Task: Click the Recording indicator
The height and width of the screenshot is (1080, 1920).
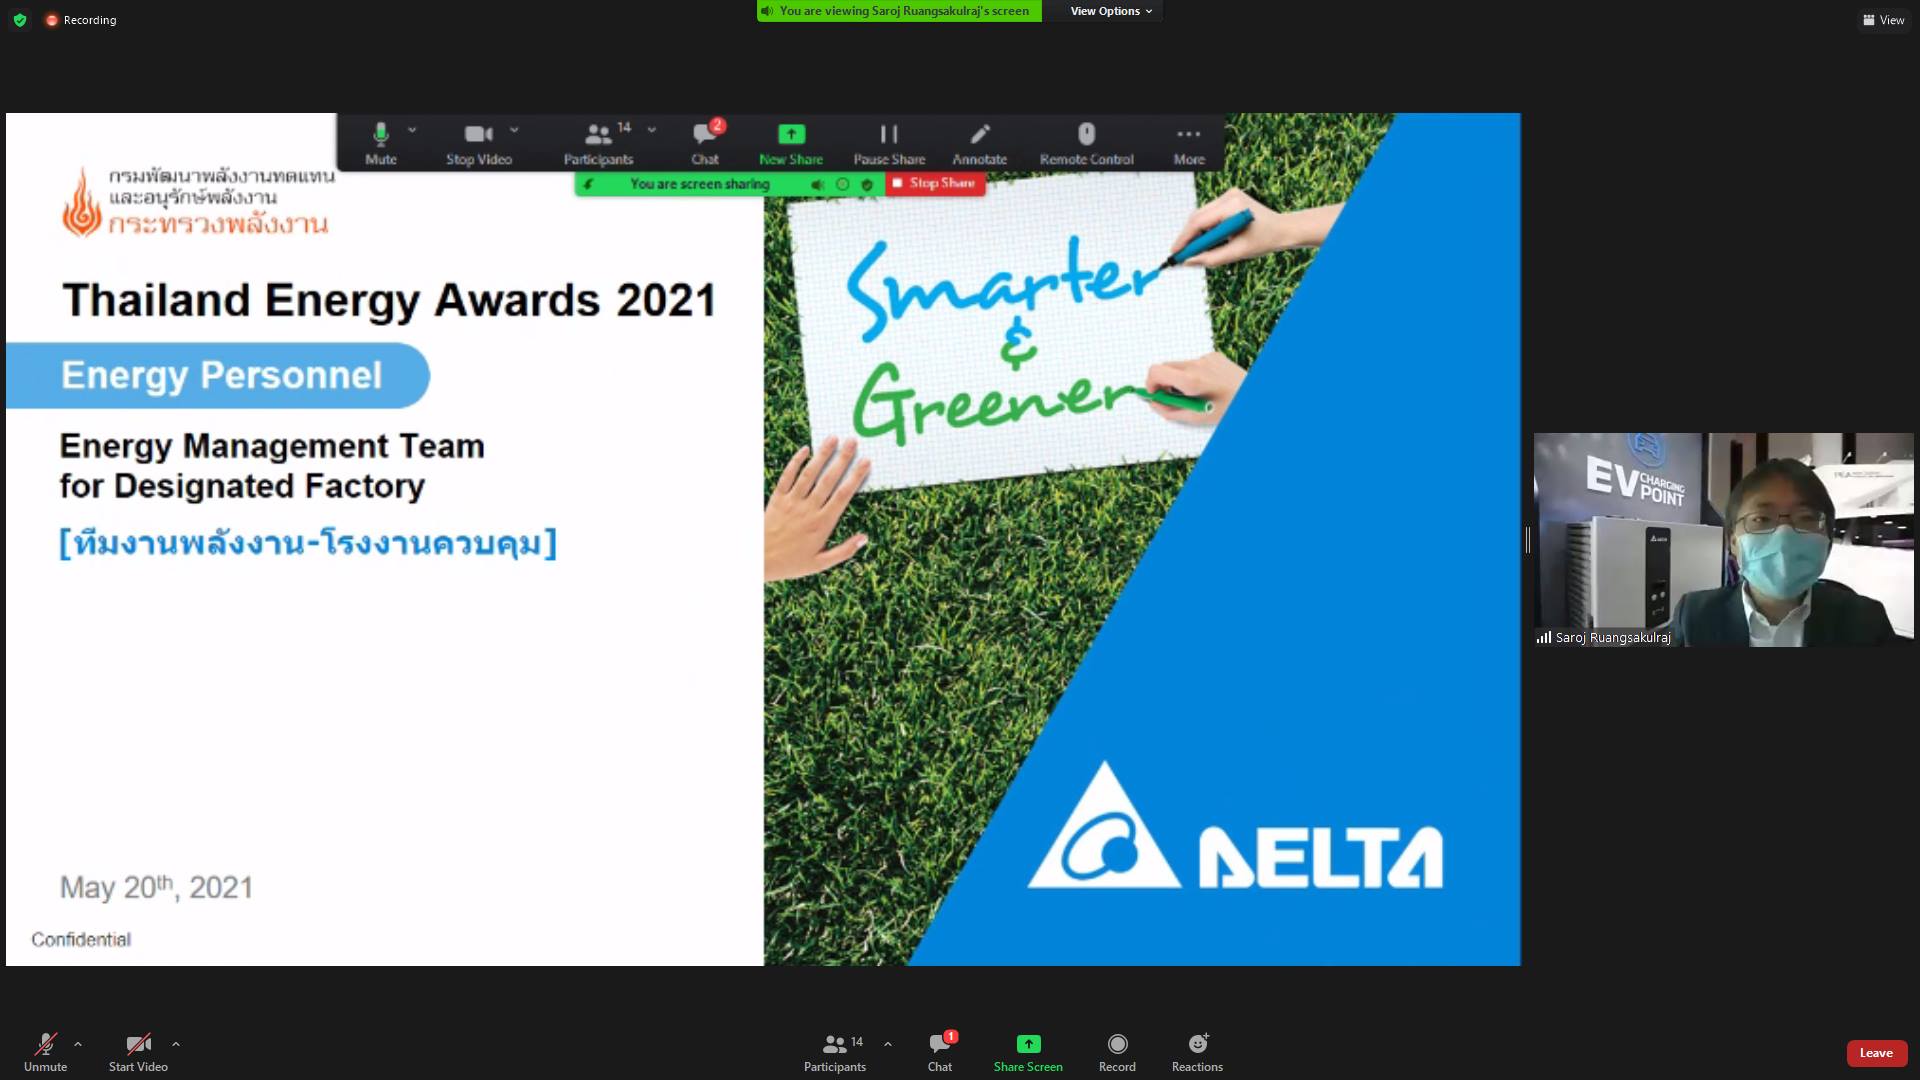Action: 81,20
